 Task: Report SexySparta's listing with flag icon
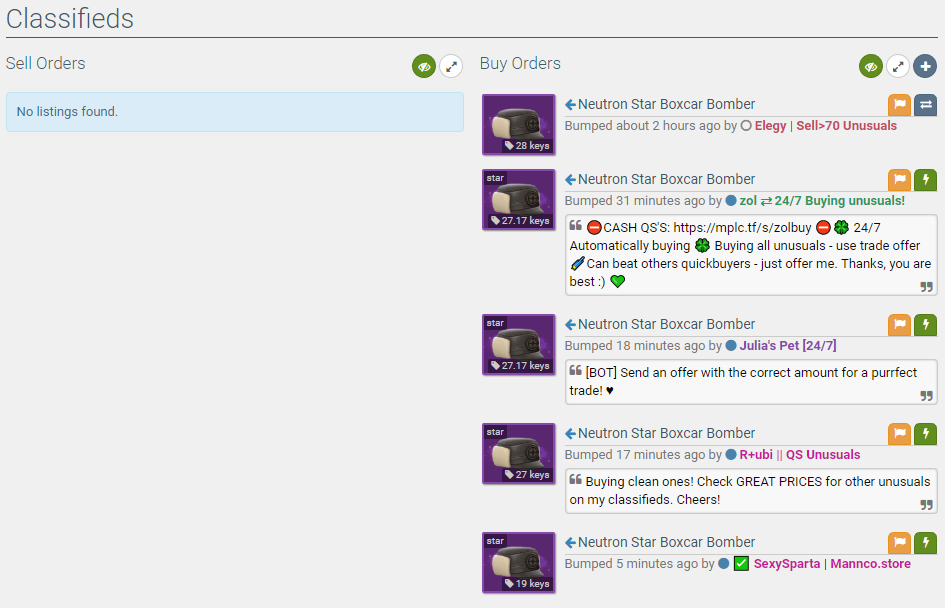899,543
